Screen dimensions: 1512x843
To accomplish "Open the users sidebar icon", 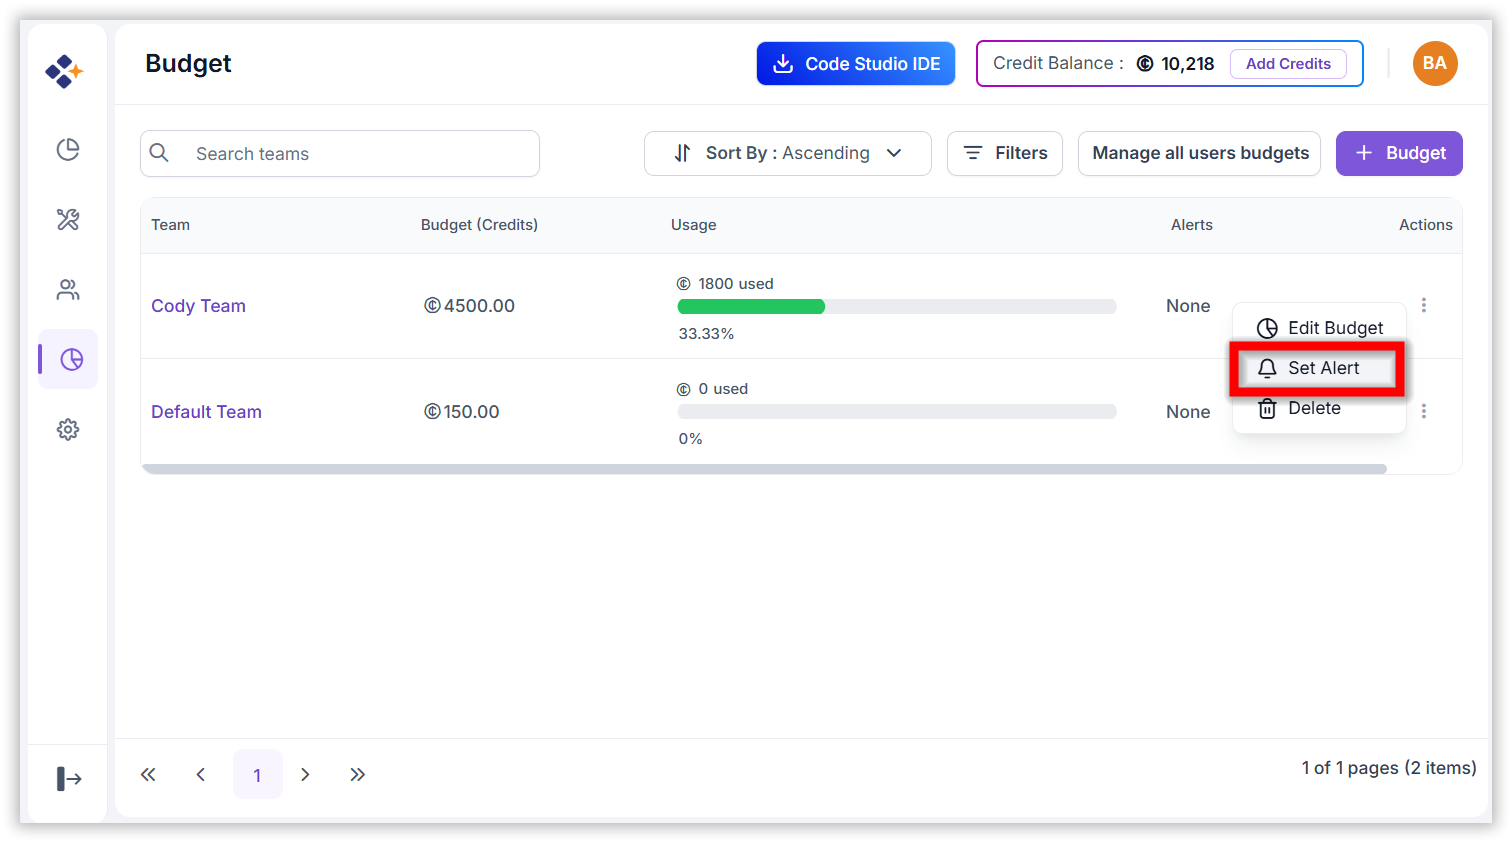I will click(68, 290).
